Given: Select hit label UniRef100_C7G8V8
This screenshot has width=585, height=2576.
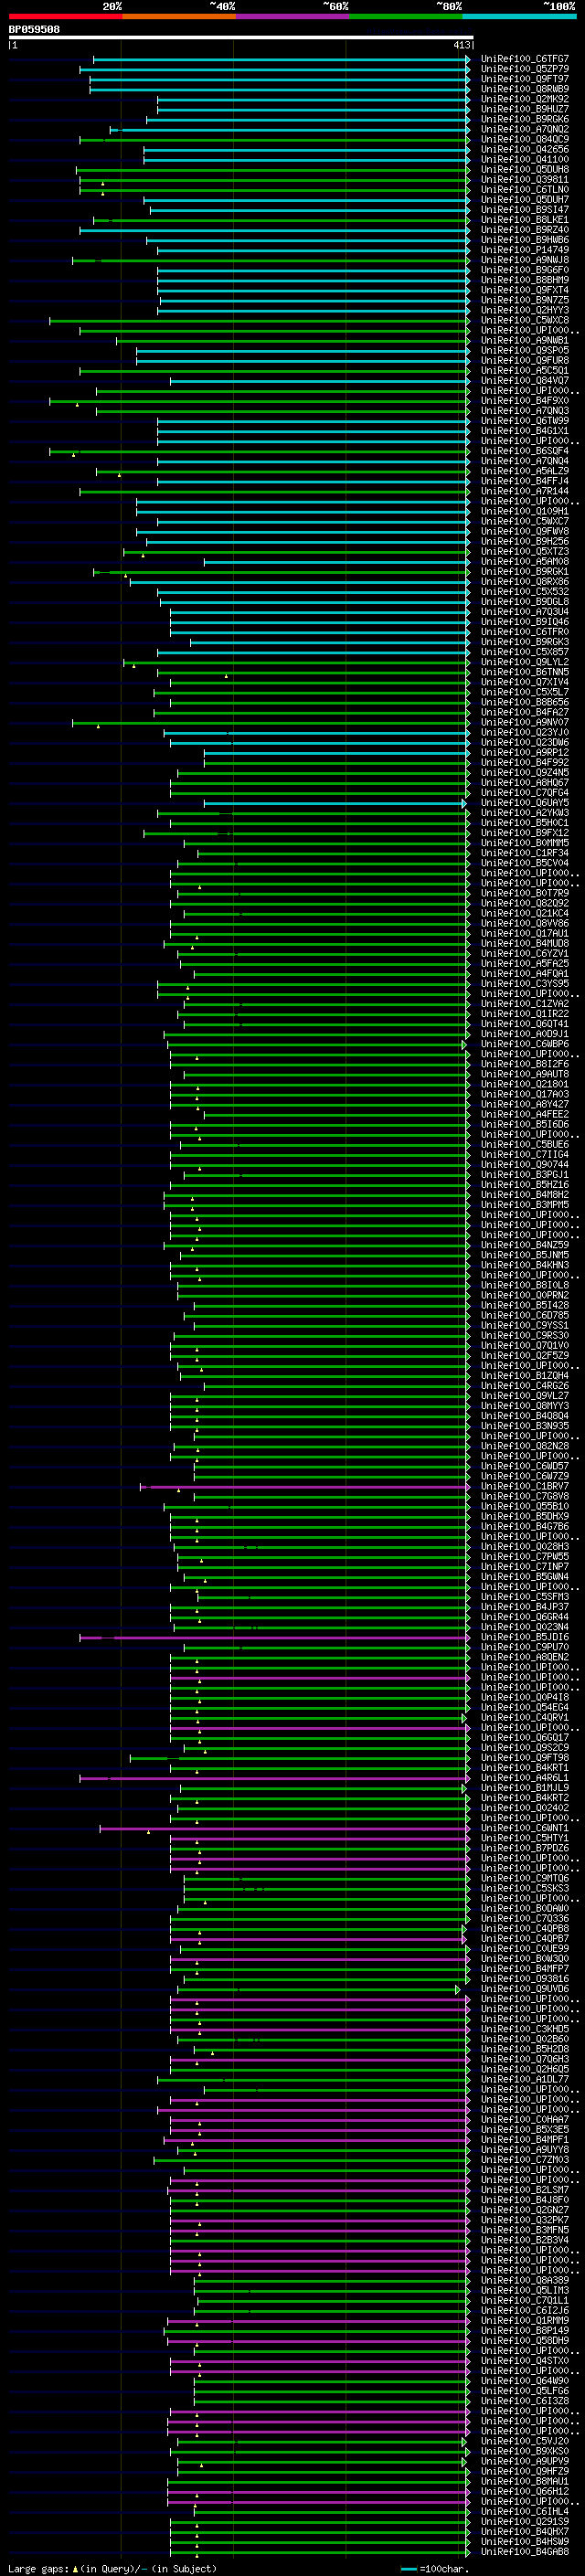Looking at the screenshot, I should click(524, 1496).
